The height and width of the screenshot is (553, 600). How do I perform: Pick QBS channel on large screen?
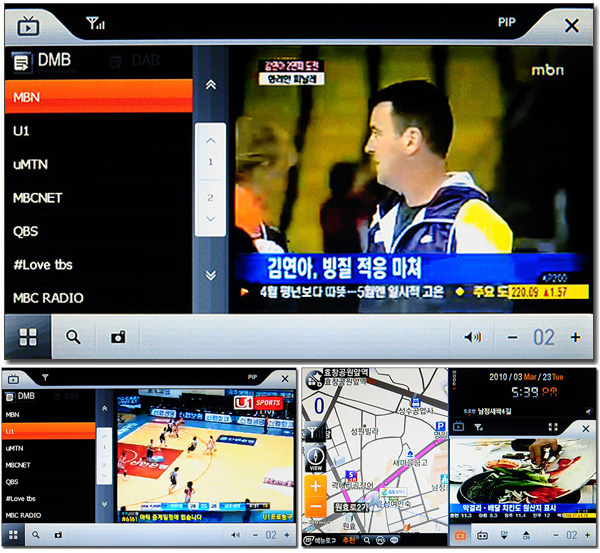pos(98,231)
